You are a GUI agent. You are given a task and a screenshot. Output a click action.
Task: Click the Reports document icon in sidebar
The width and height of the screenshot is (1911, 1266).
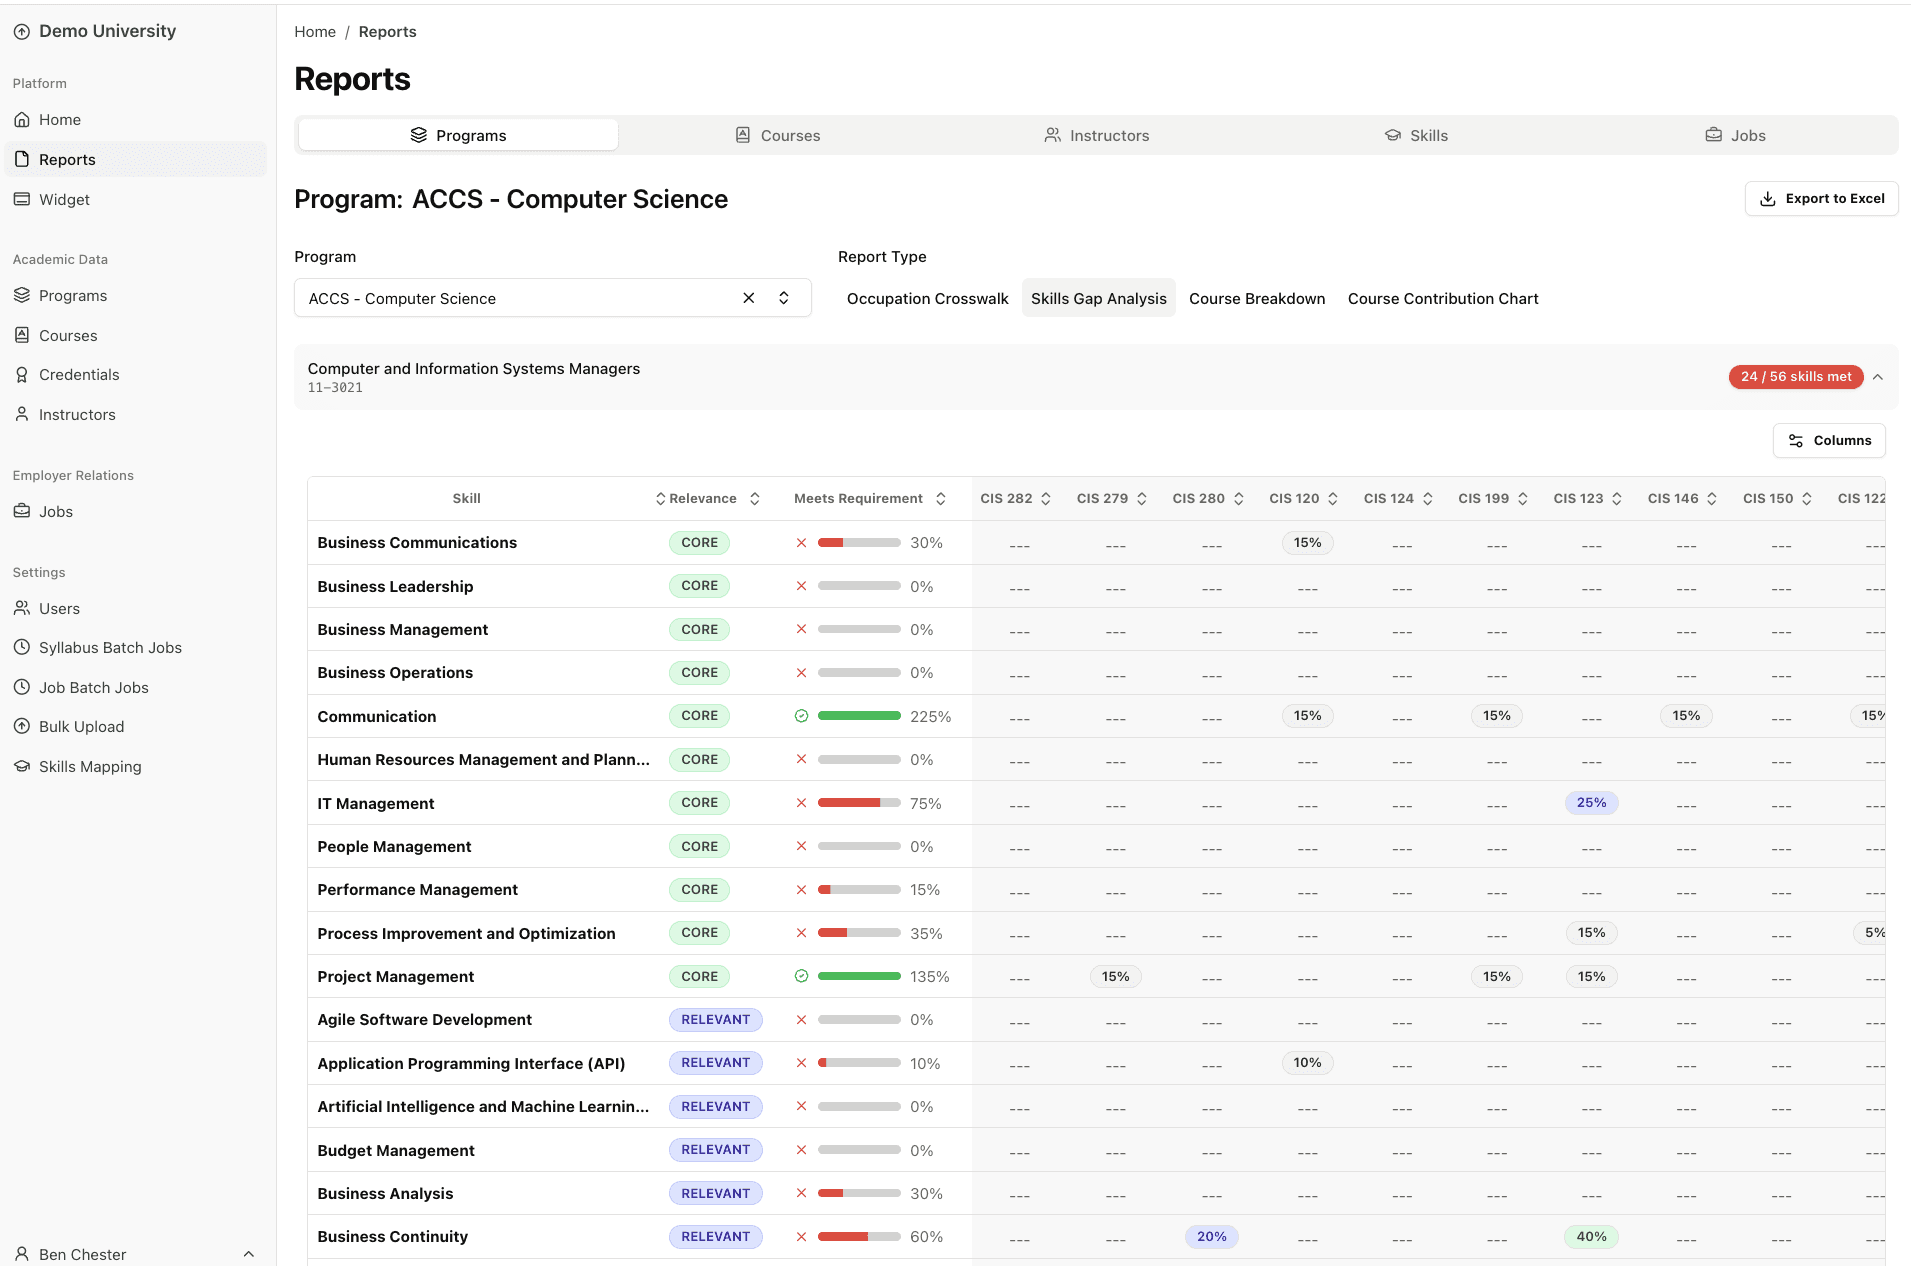[x=22, y=160]
